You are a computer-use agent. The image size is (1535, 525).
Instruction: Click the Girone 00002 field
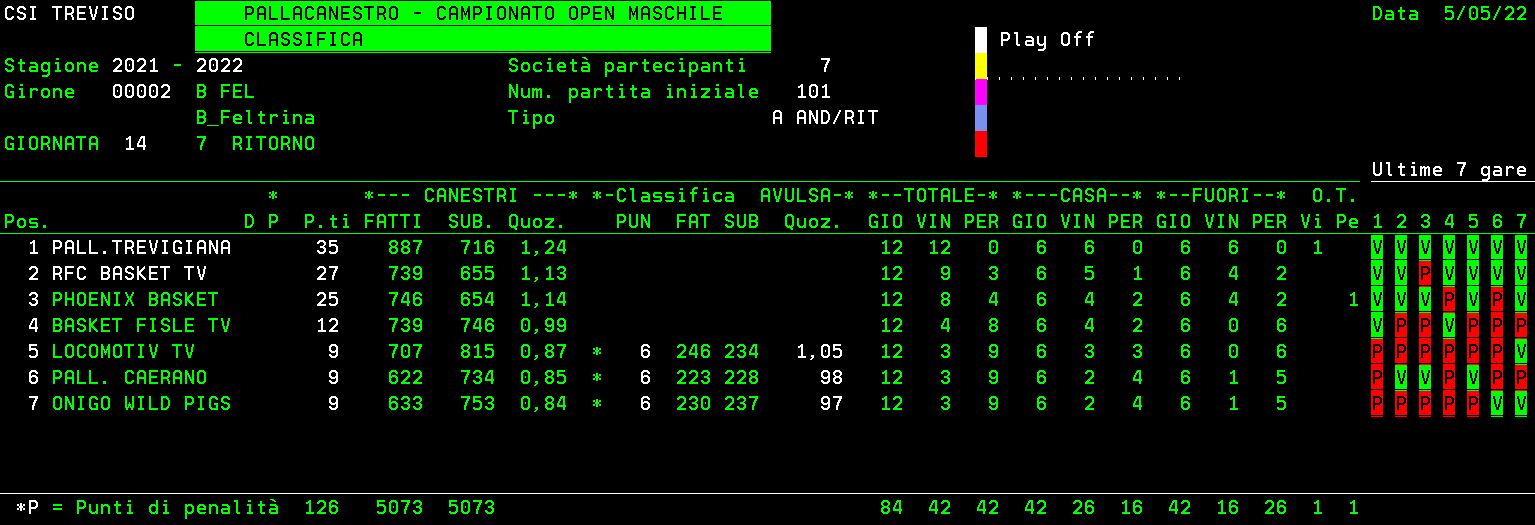135,92
